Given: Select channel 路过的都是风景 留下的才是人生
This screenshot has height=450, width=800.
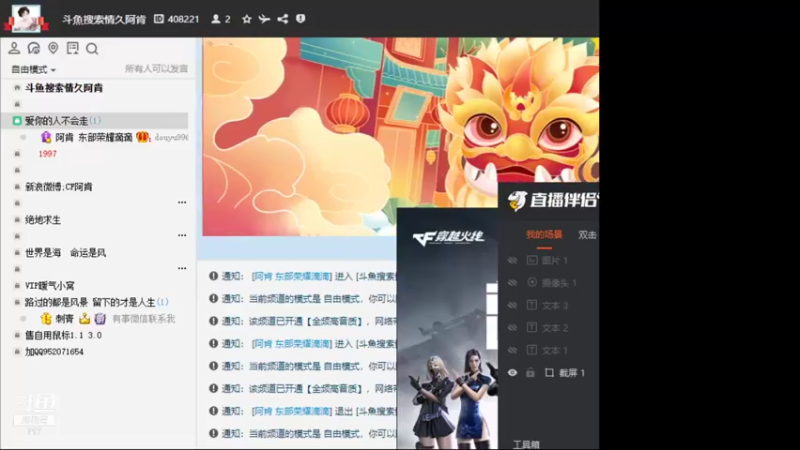Looking at the screenshot, I should [90, 302].
